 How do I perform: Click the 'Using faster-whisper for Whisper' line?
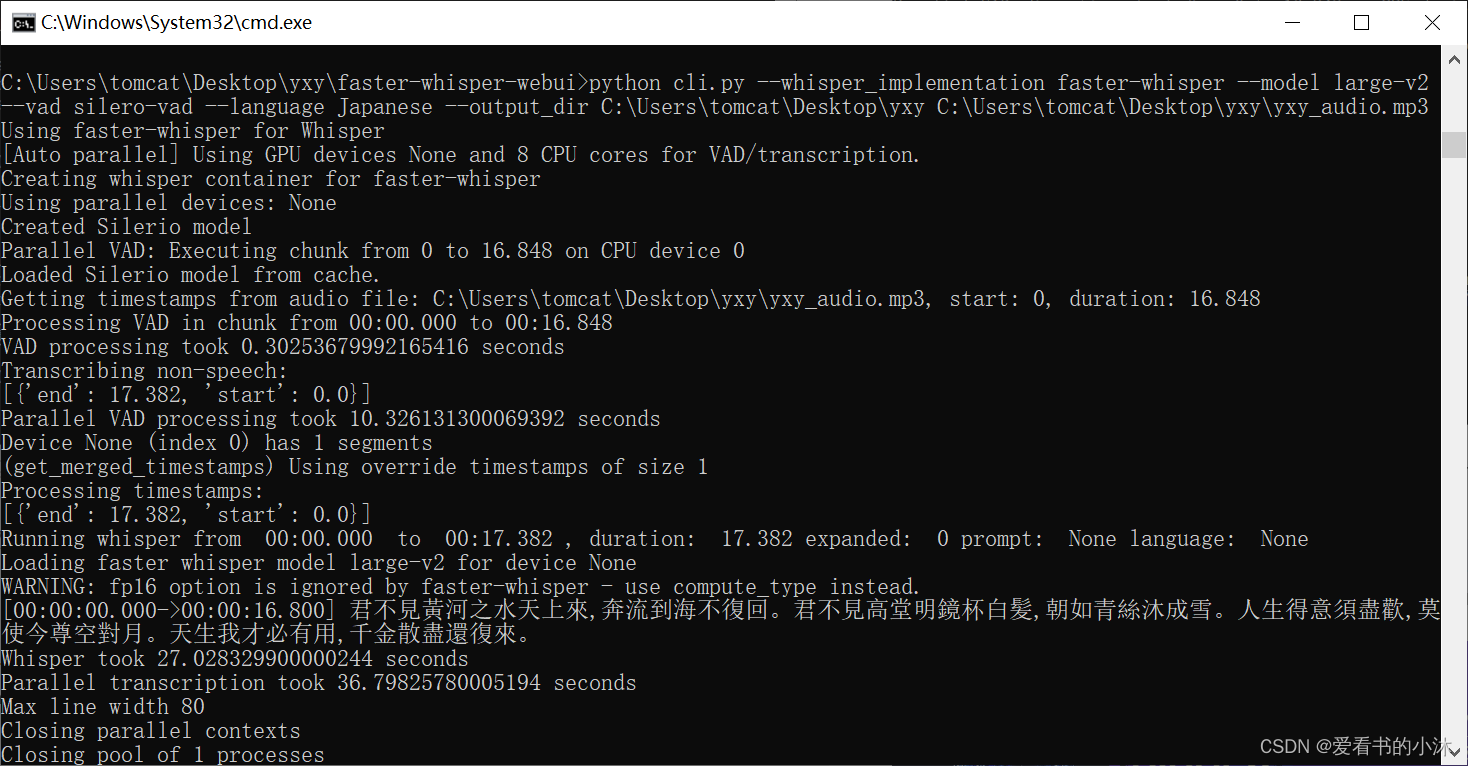coord(193,131)
